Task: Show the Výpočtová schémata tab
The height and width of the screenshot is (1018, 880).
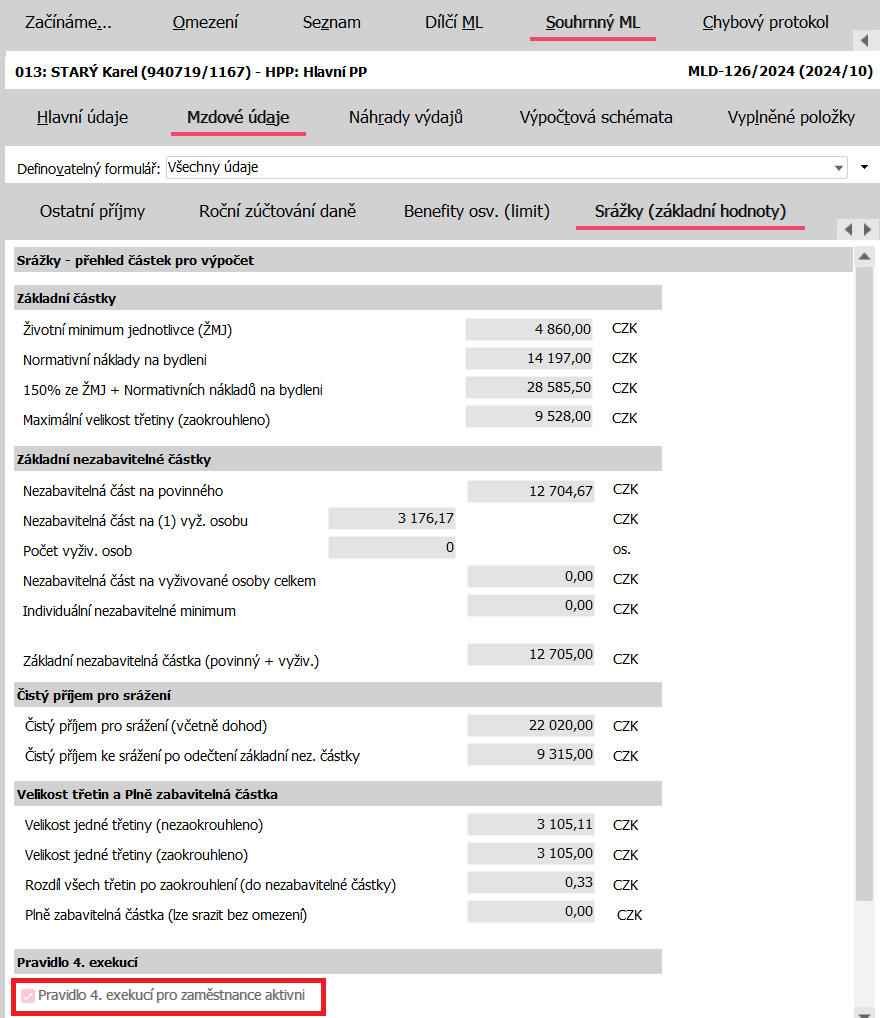Action: [x=596, y=118]
